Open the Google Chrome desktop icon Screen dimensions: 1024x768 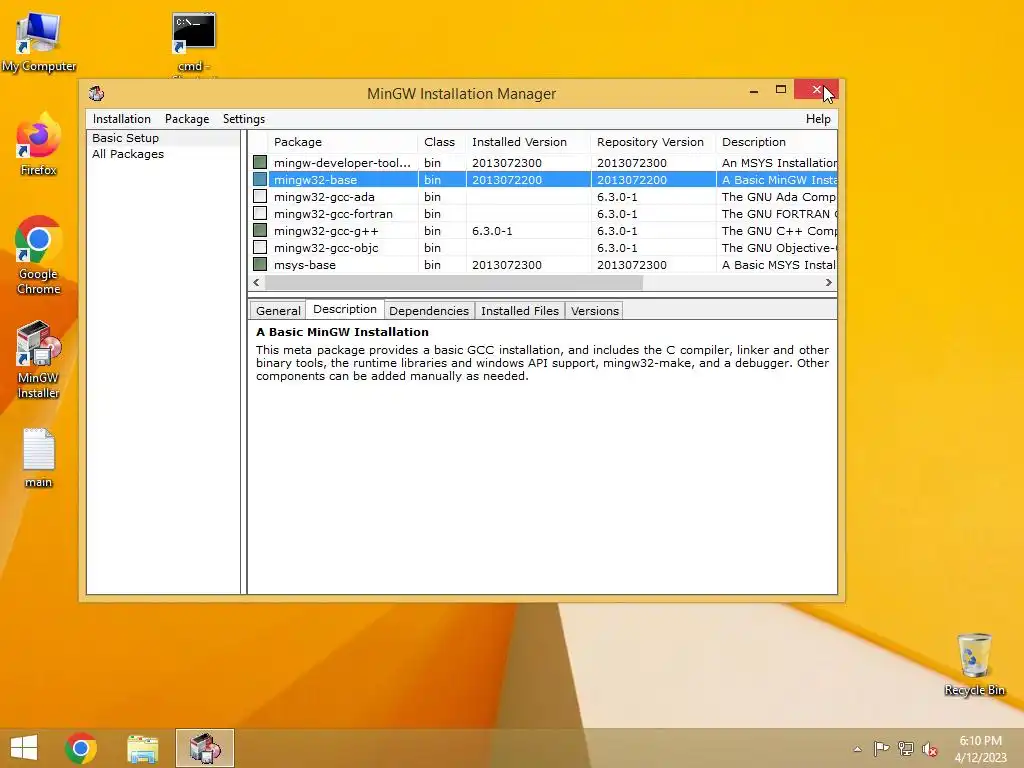click(x=39, y=255)
